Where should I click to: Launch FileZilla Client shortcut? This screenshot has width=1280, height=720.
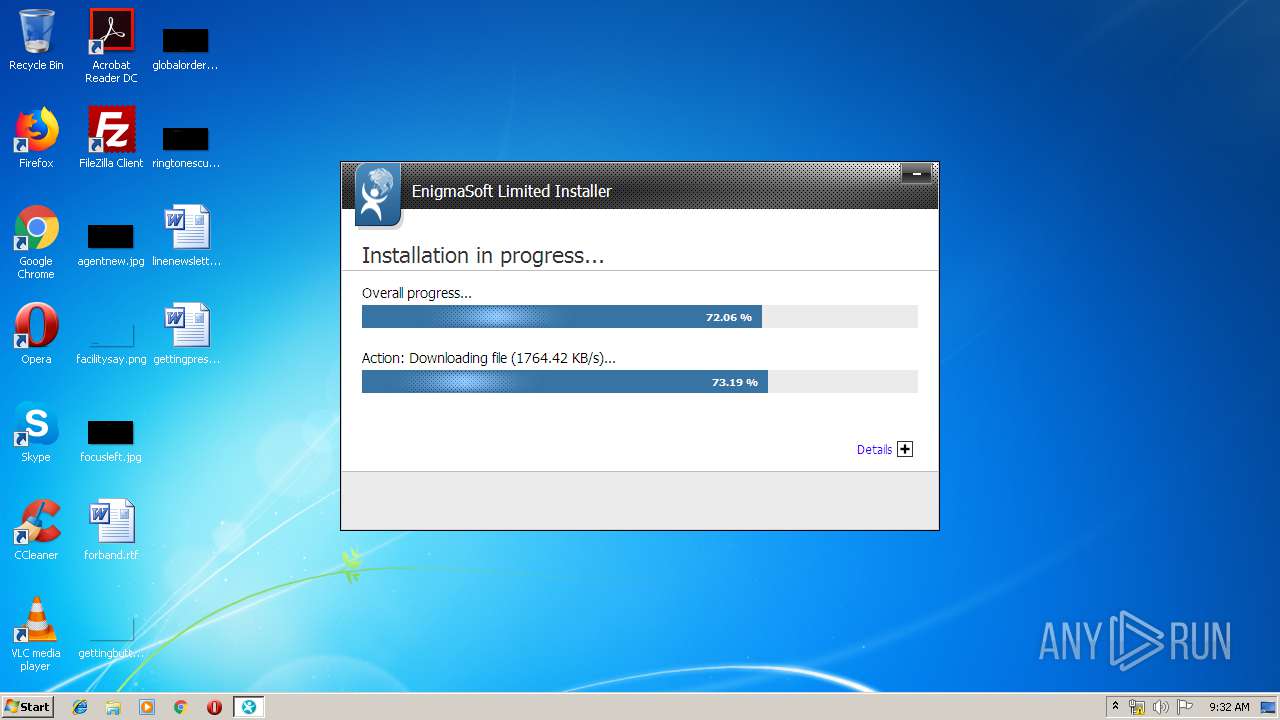(x=111, y=138)
